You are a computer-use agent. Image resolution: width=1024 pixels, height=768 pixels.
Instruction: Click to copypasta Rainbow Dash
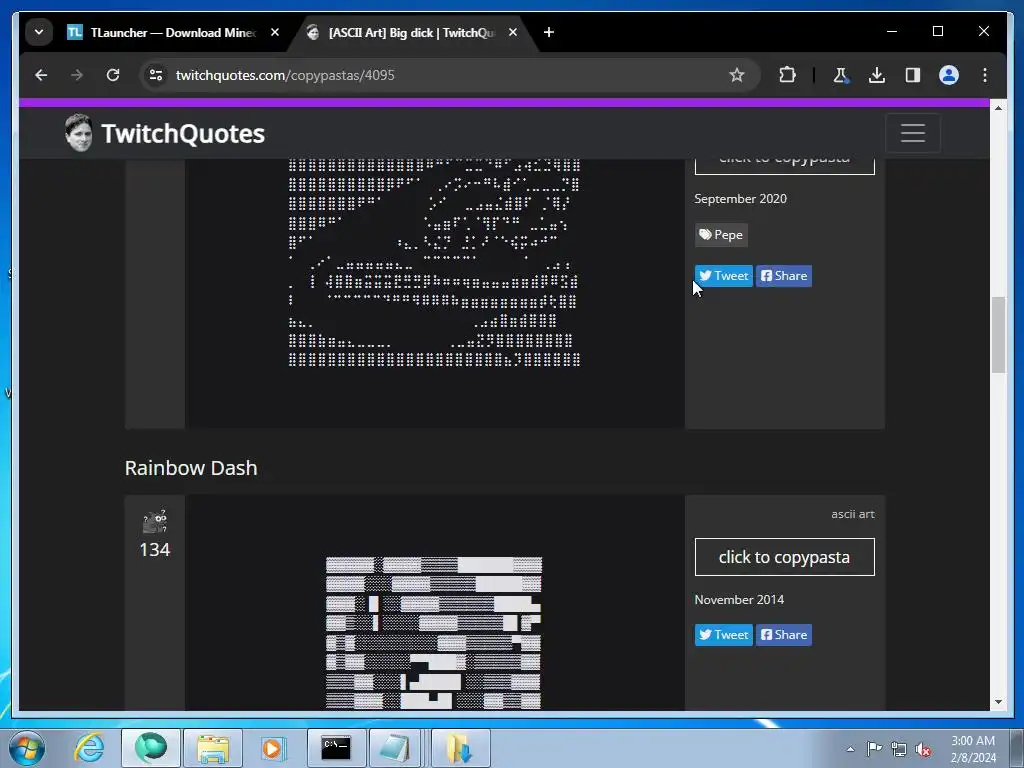(784, 557)
